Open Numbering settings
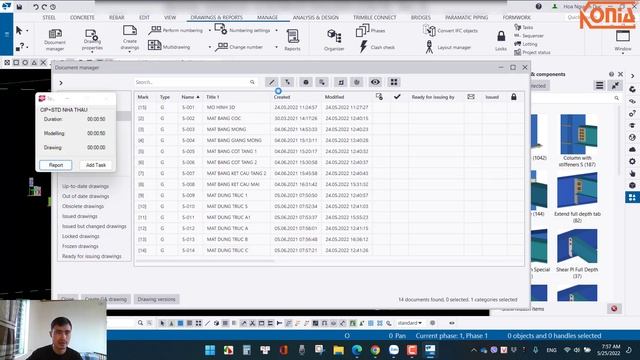640x360 pixels. point(242,30)
